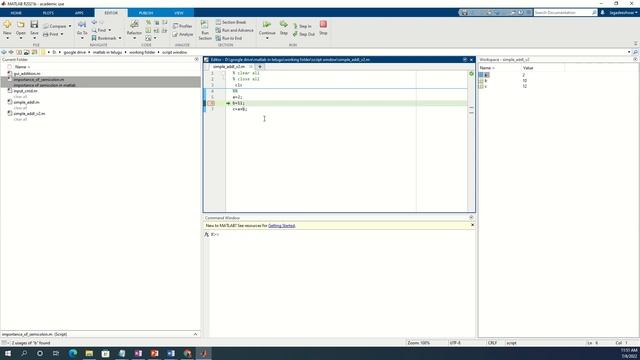The width and height of the screenshot is (640, 360).
Task: Open the Refactor dropdown arrow
Action: click(134, 38)
